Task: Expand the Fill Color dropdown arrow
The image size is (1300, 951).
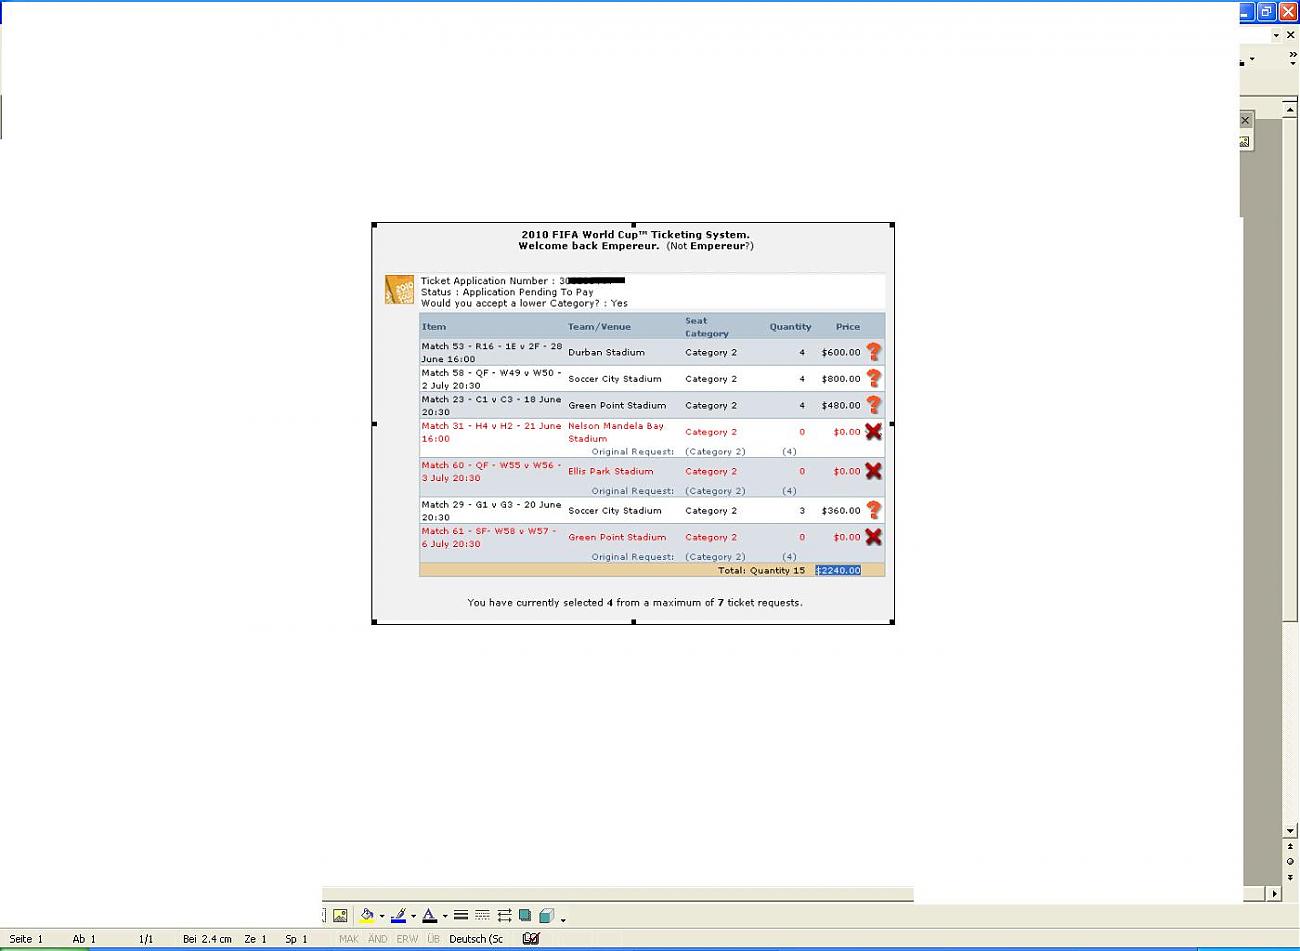Action: 381,916
